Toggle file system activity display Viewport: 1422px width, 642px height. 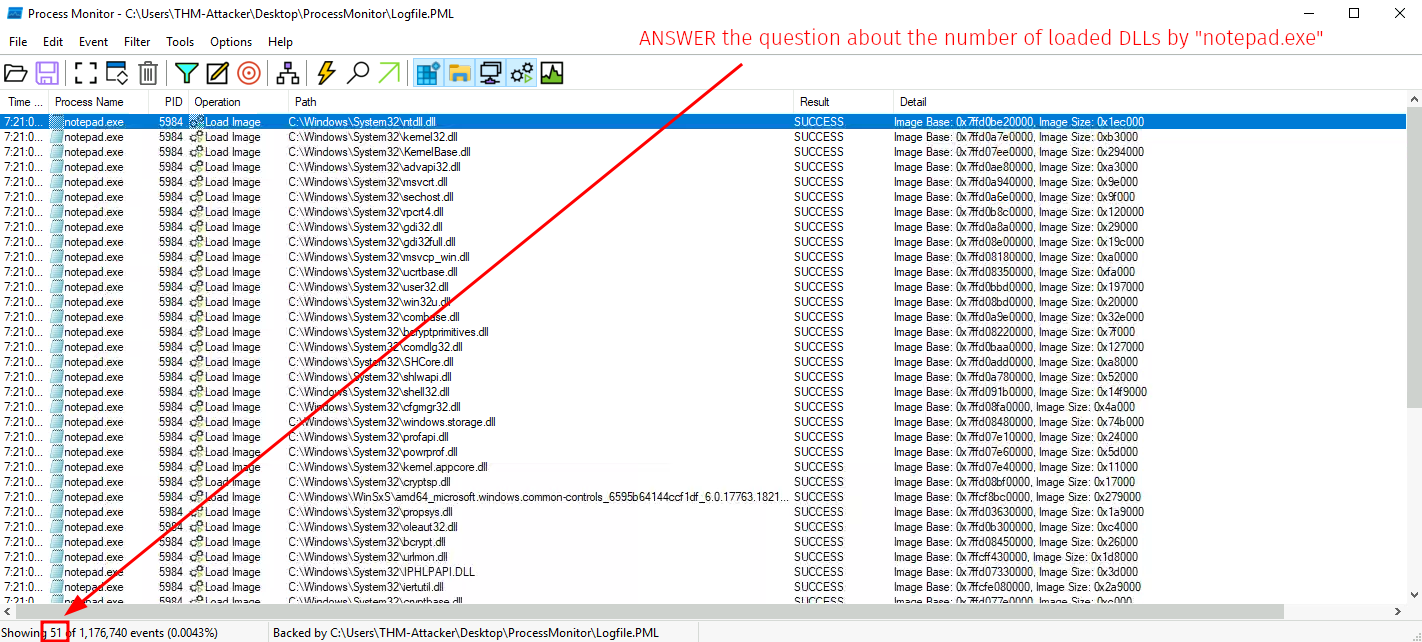(x=459, y=73)
